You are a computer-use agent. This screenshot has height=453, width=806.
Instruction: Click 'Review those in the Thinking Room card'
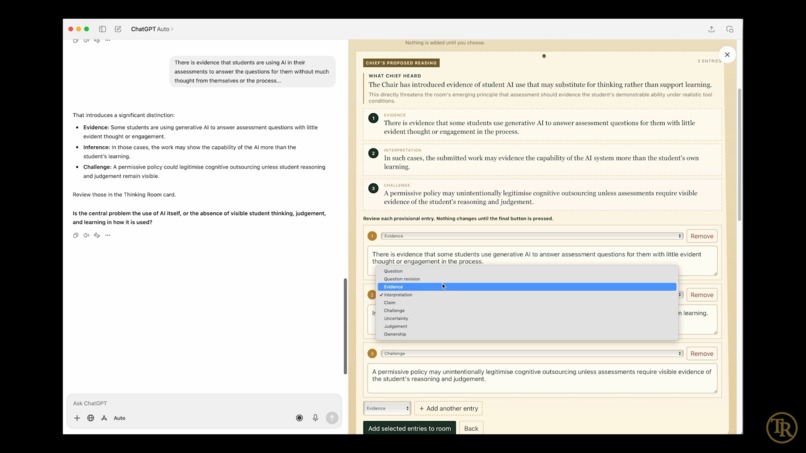click(124, 194)
